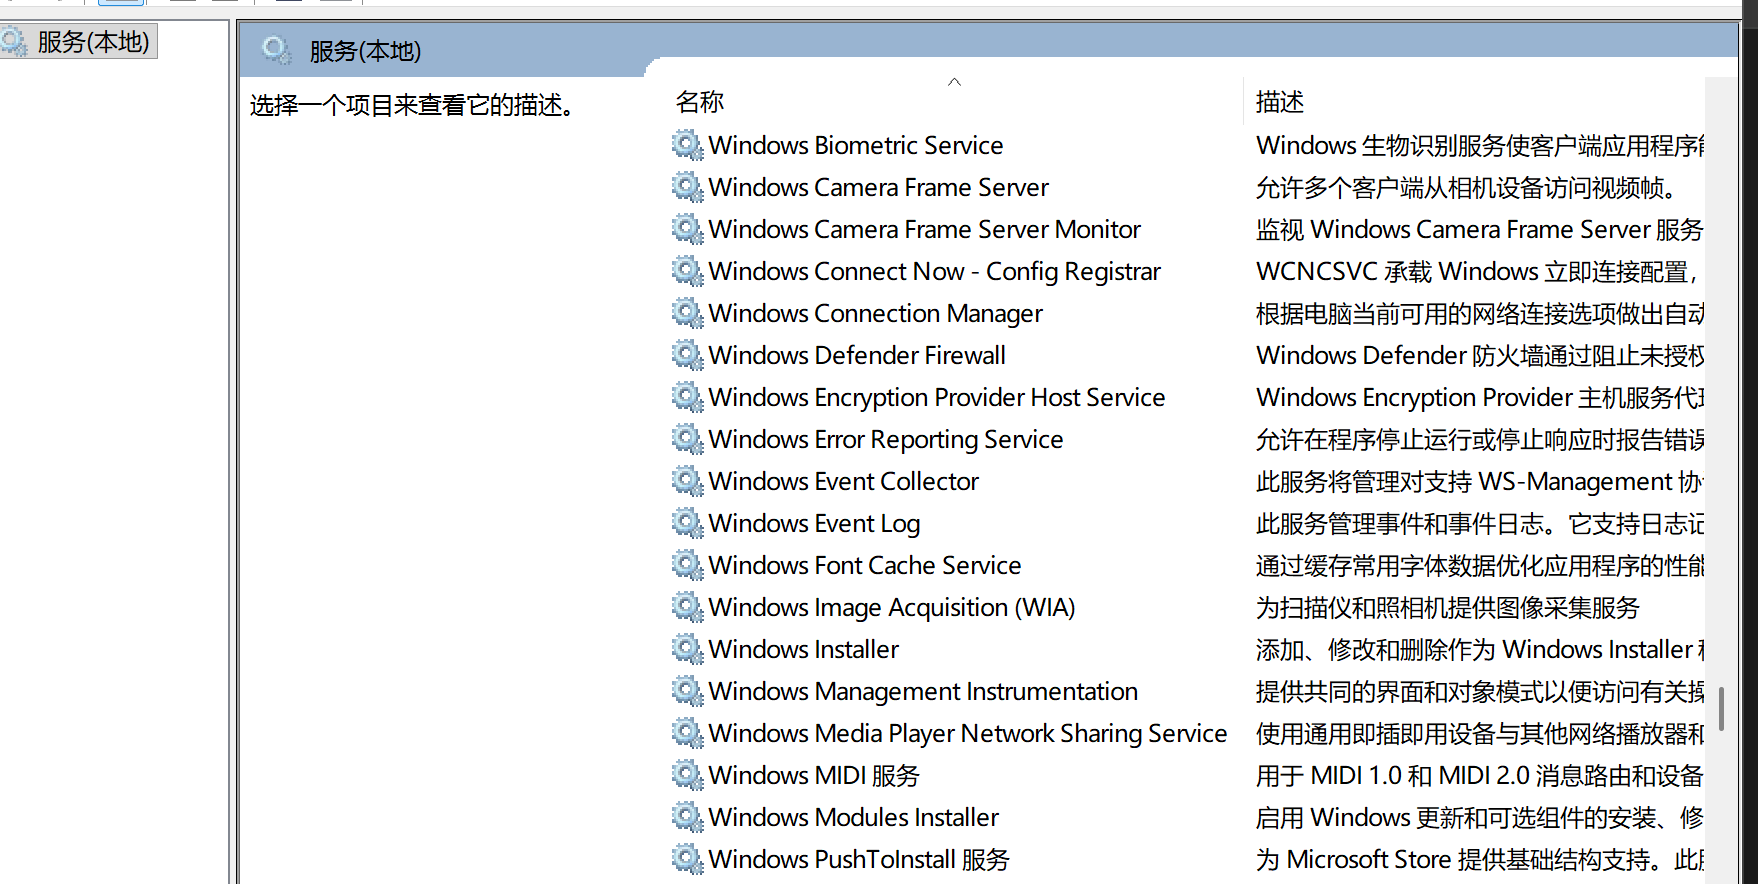The width and height of the screenshot is (1758, 884).
Task: Select Windows Connection Manager service
Action: [x=876, y=313]
